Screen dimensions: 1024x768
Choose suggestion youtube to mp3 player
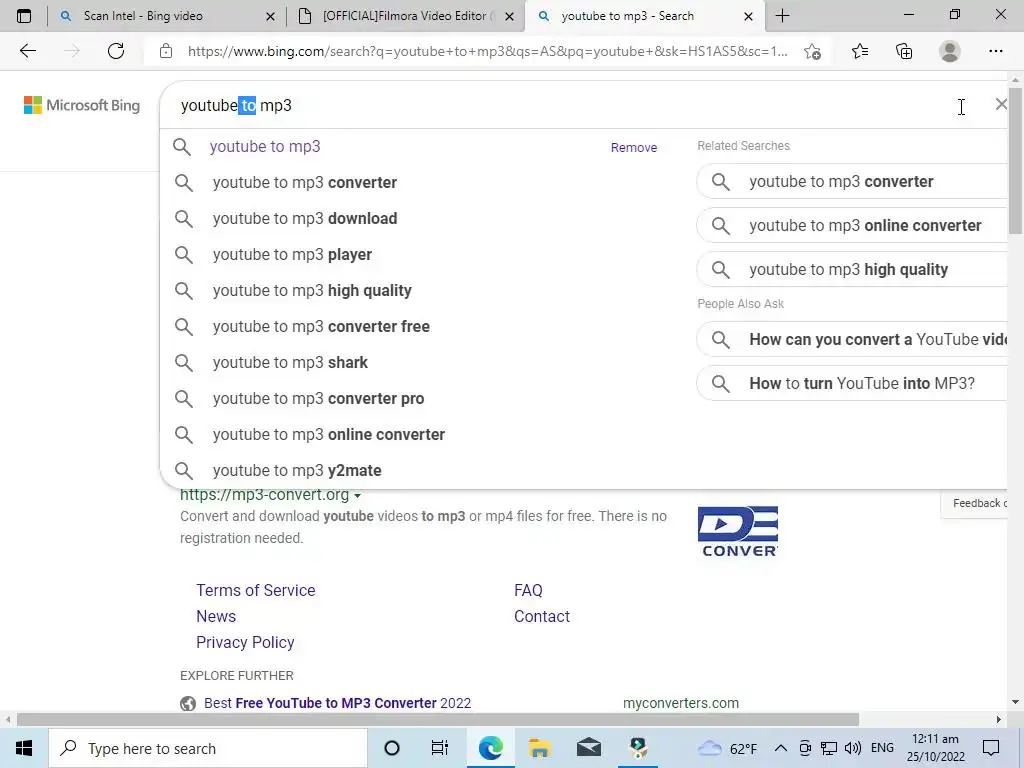click(x=418, y=254)
